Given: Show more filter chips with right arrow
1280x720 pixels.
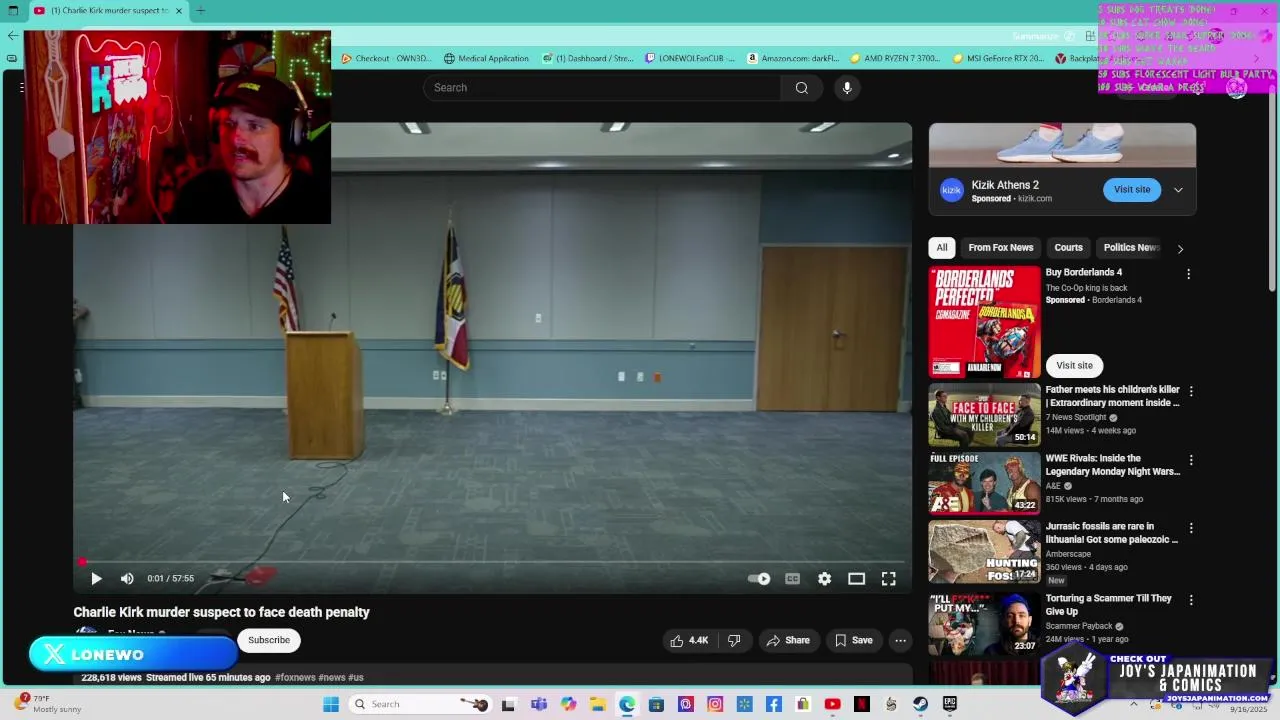Looking at the screenshot, I should tap(1180, 249).
